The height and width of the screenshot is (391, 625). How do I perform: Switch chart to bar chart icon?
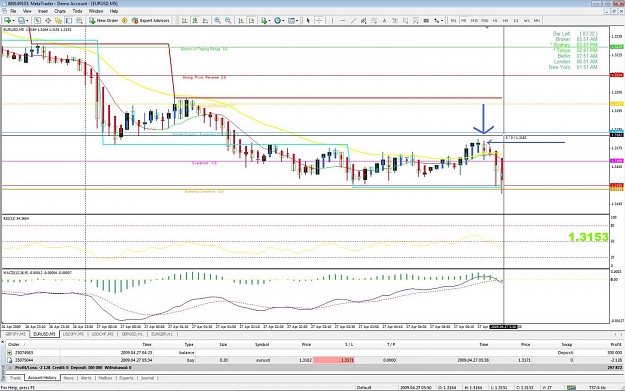(x=185, y=20)
